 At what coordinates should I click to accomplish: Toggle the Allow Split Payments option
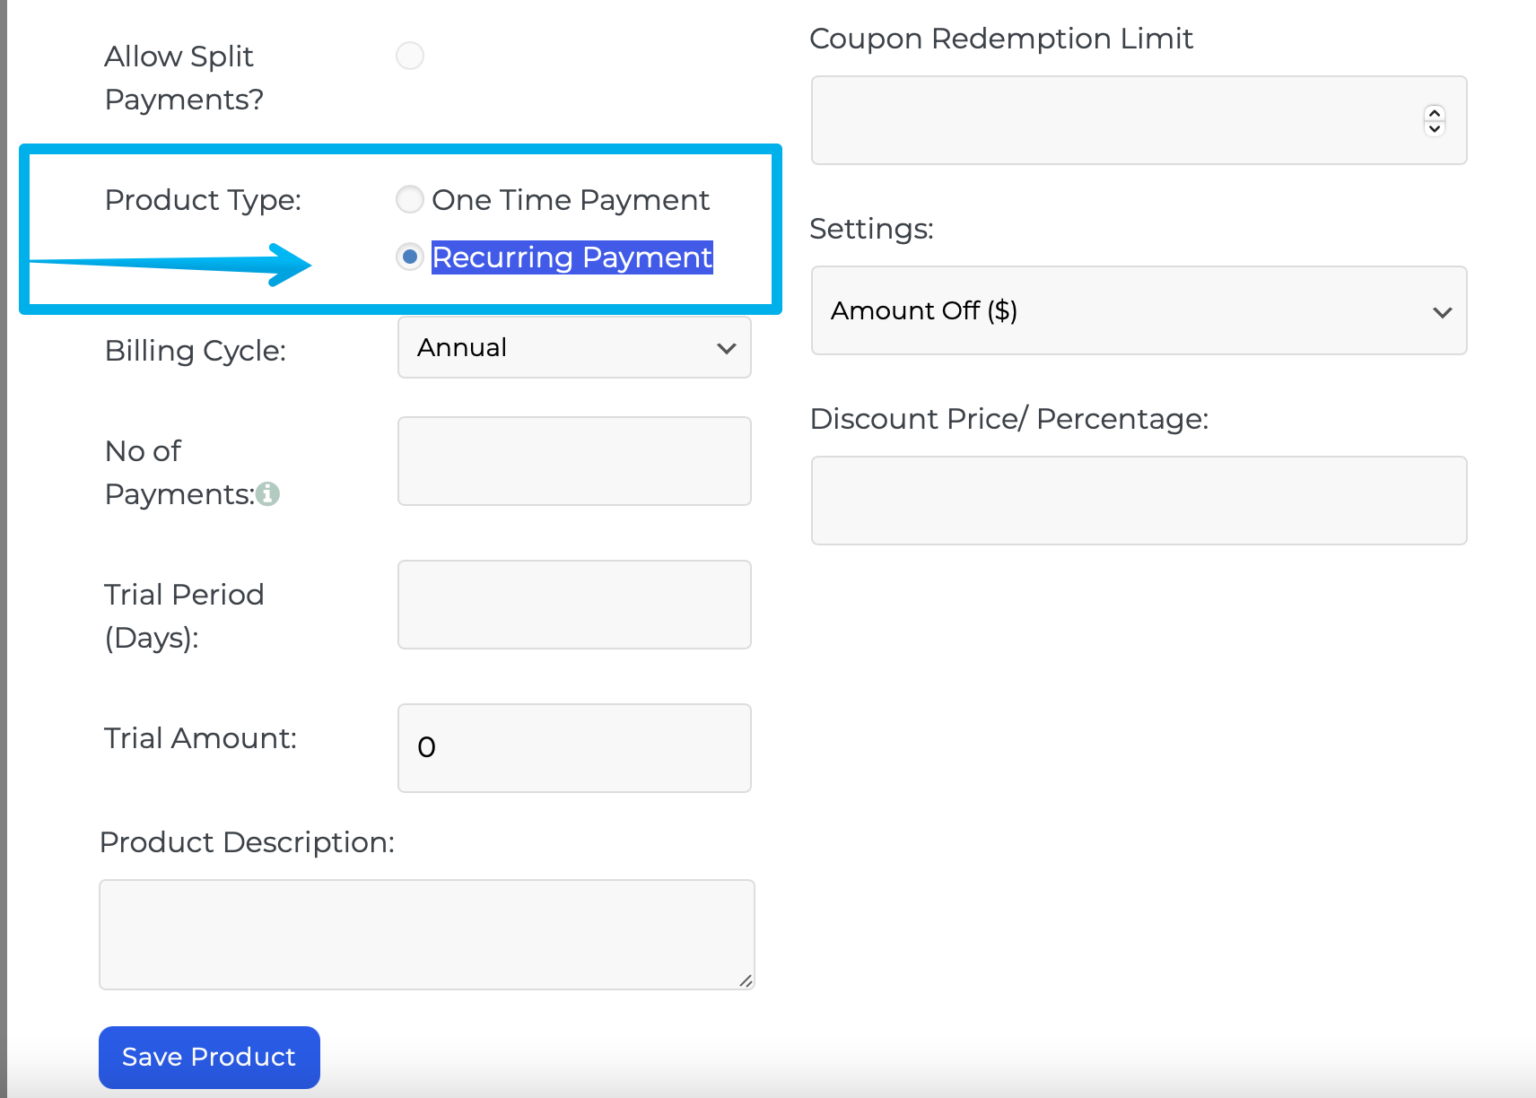pyautogui.click(x=410, y=55)
